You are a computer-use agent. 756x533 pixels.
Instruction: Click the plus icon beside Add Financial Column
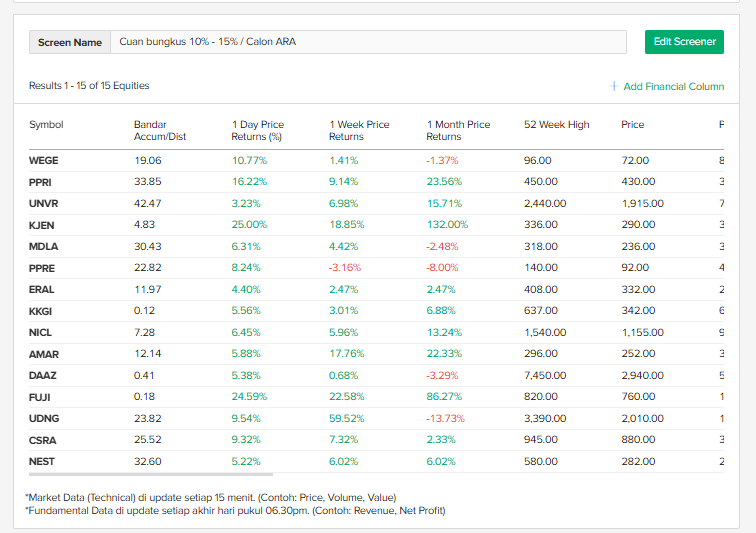[613, 87]
